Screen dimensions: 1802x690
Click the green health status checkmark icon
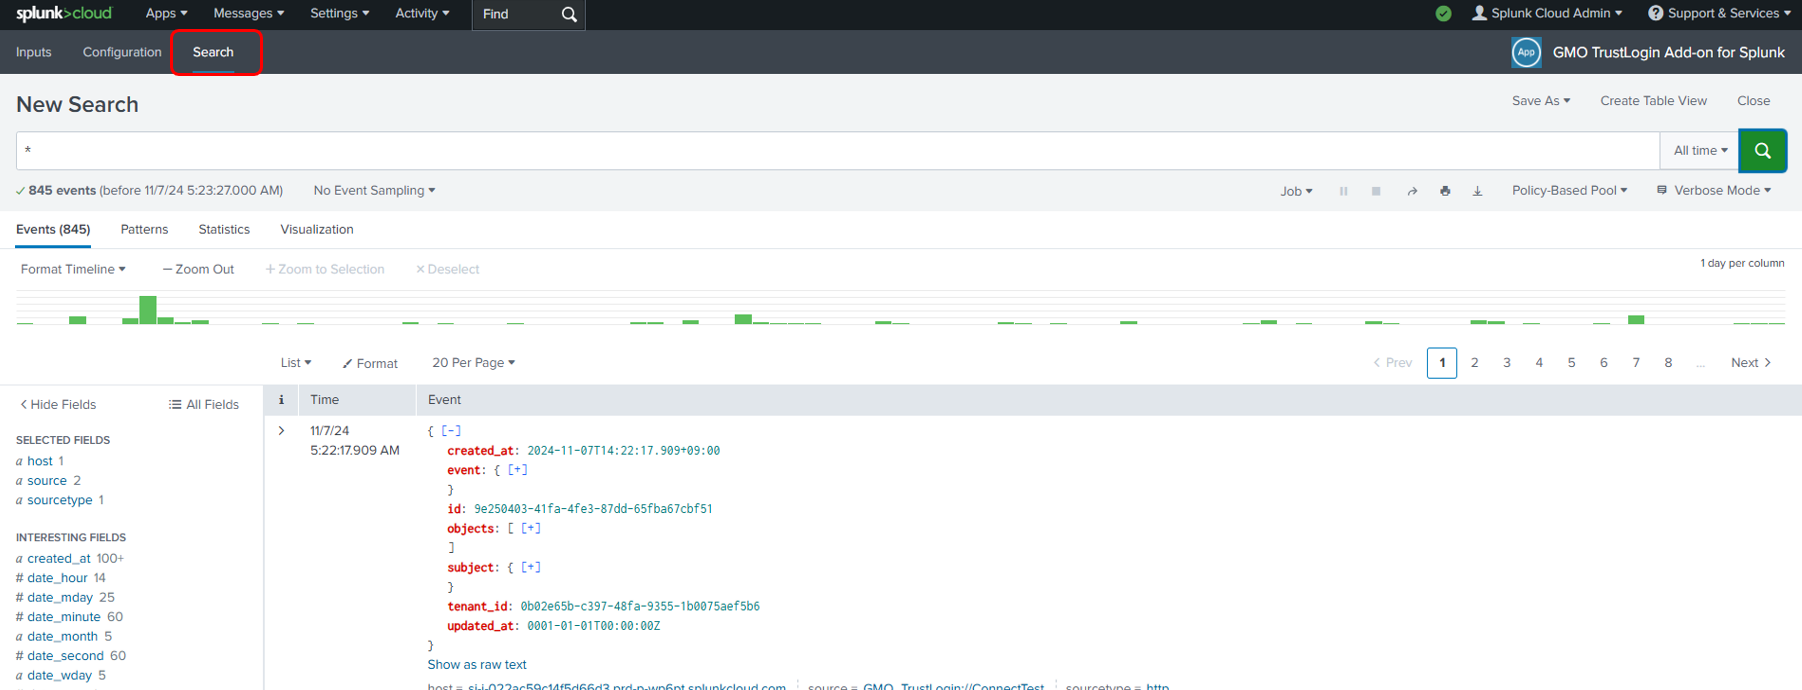[1443, 13]
